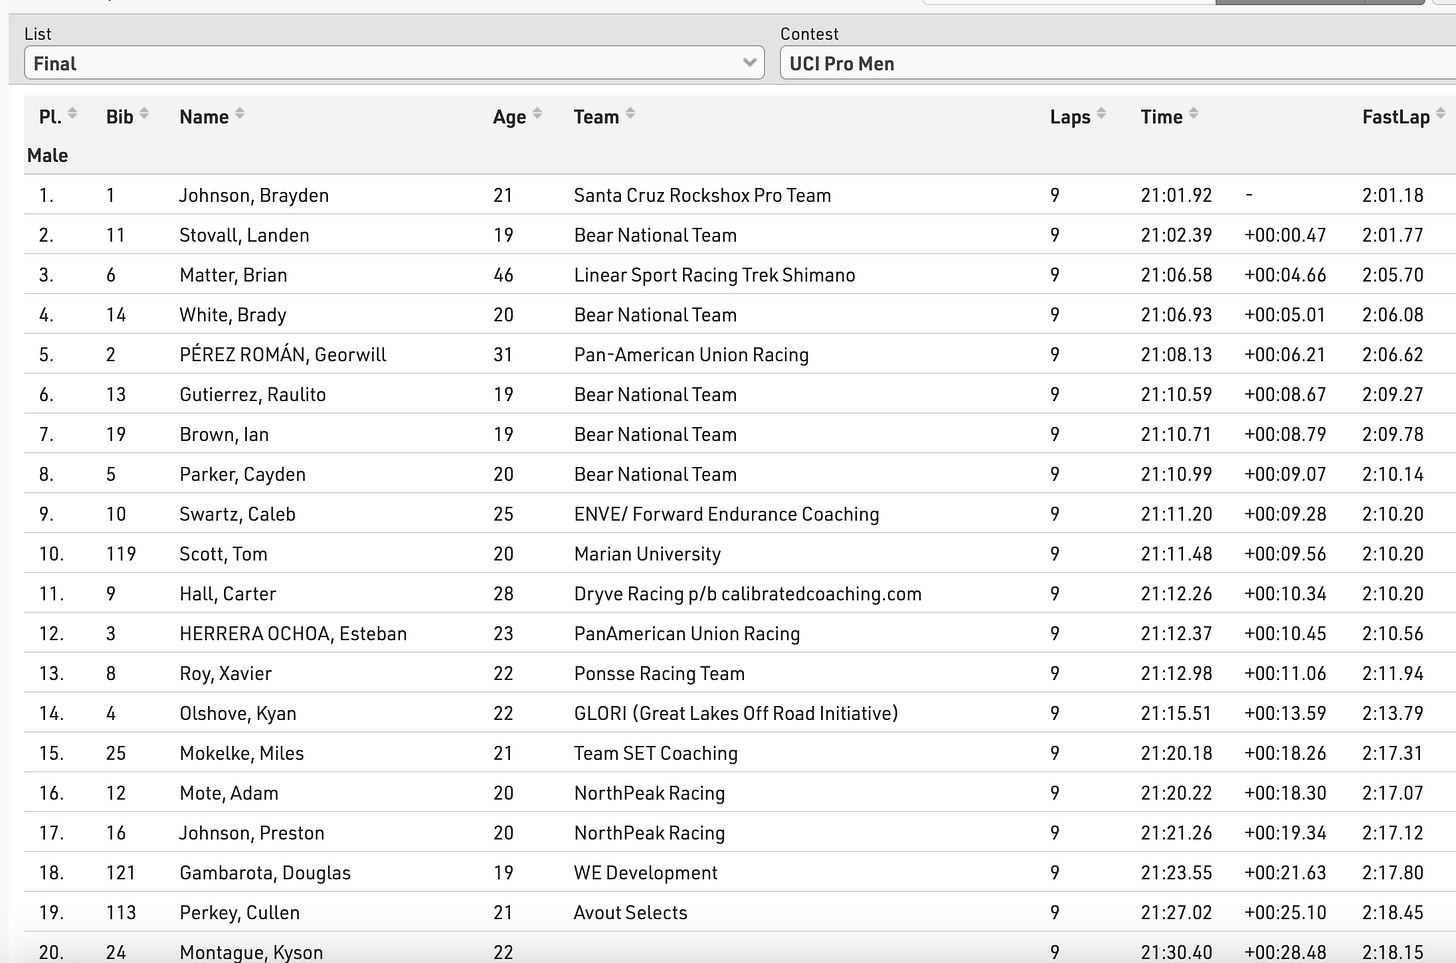The height and width of the screenshot is (963, 1456).
Task: Select rider Olshove, Kyan
Action: pyautogui.click(x=238, y=714)
